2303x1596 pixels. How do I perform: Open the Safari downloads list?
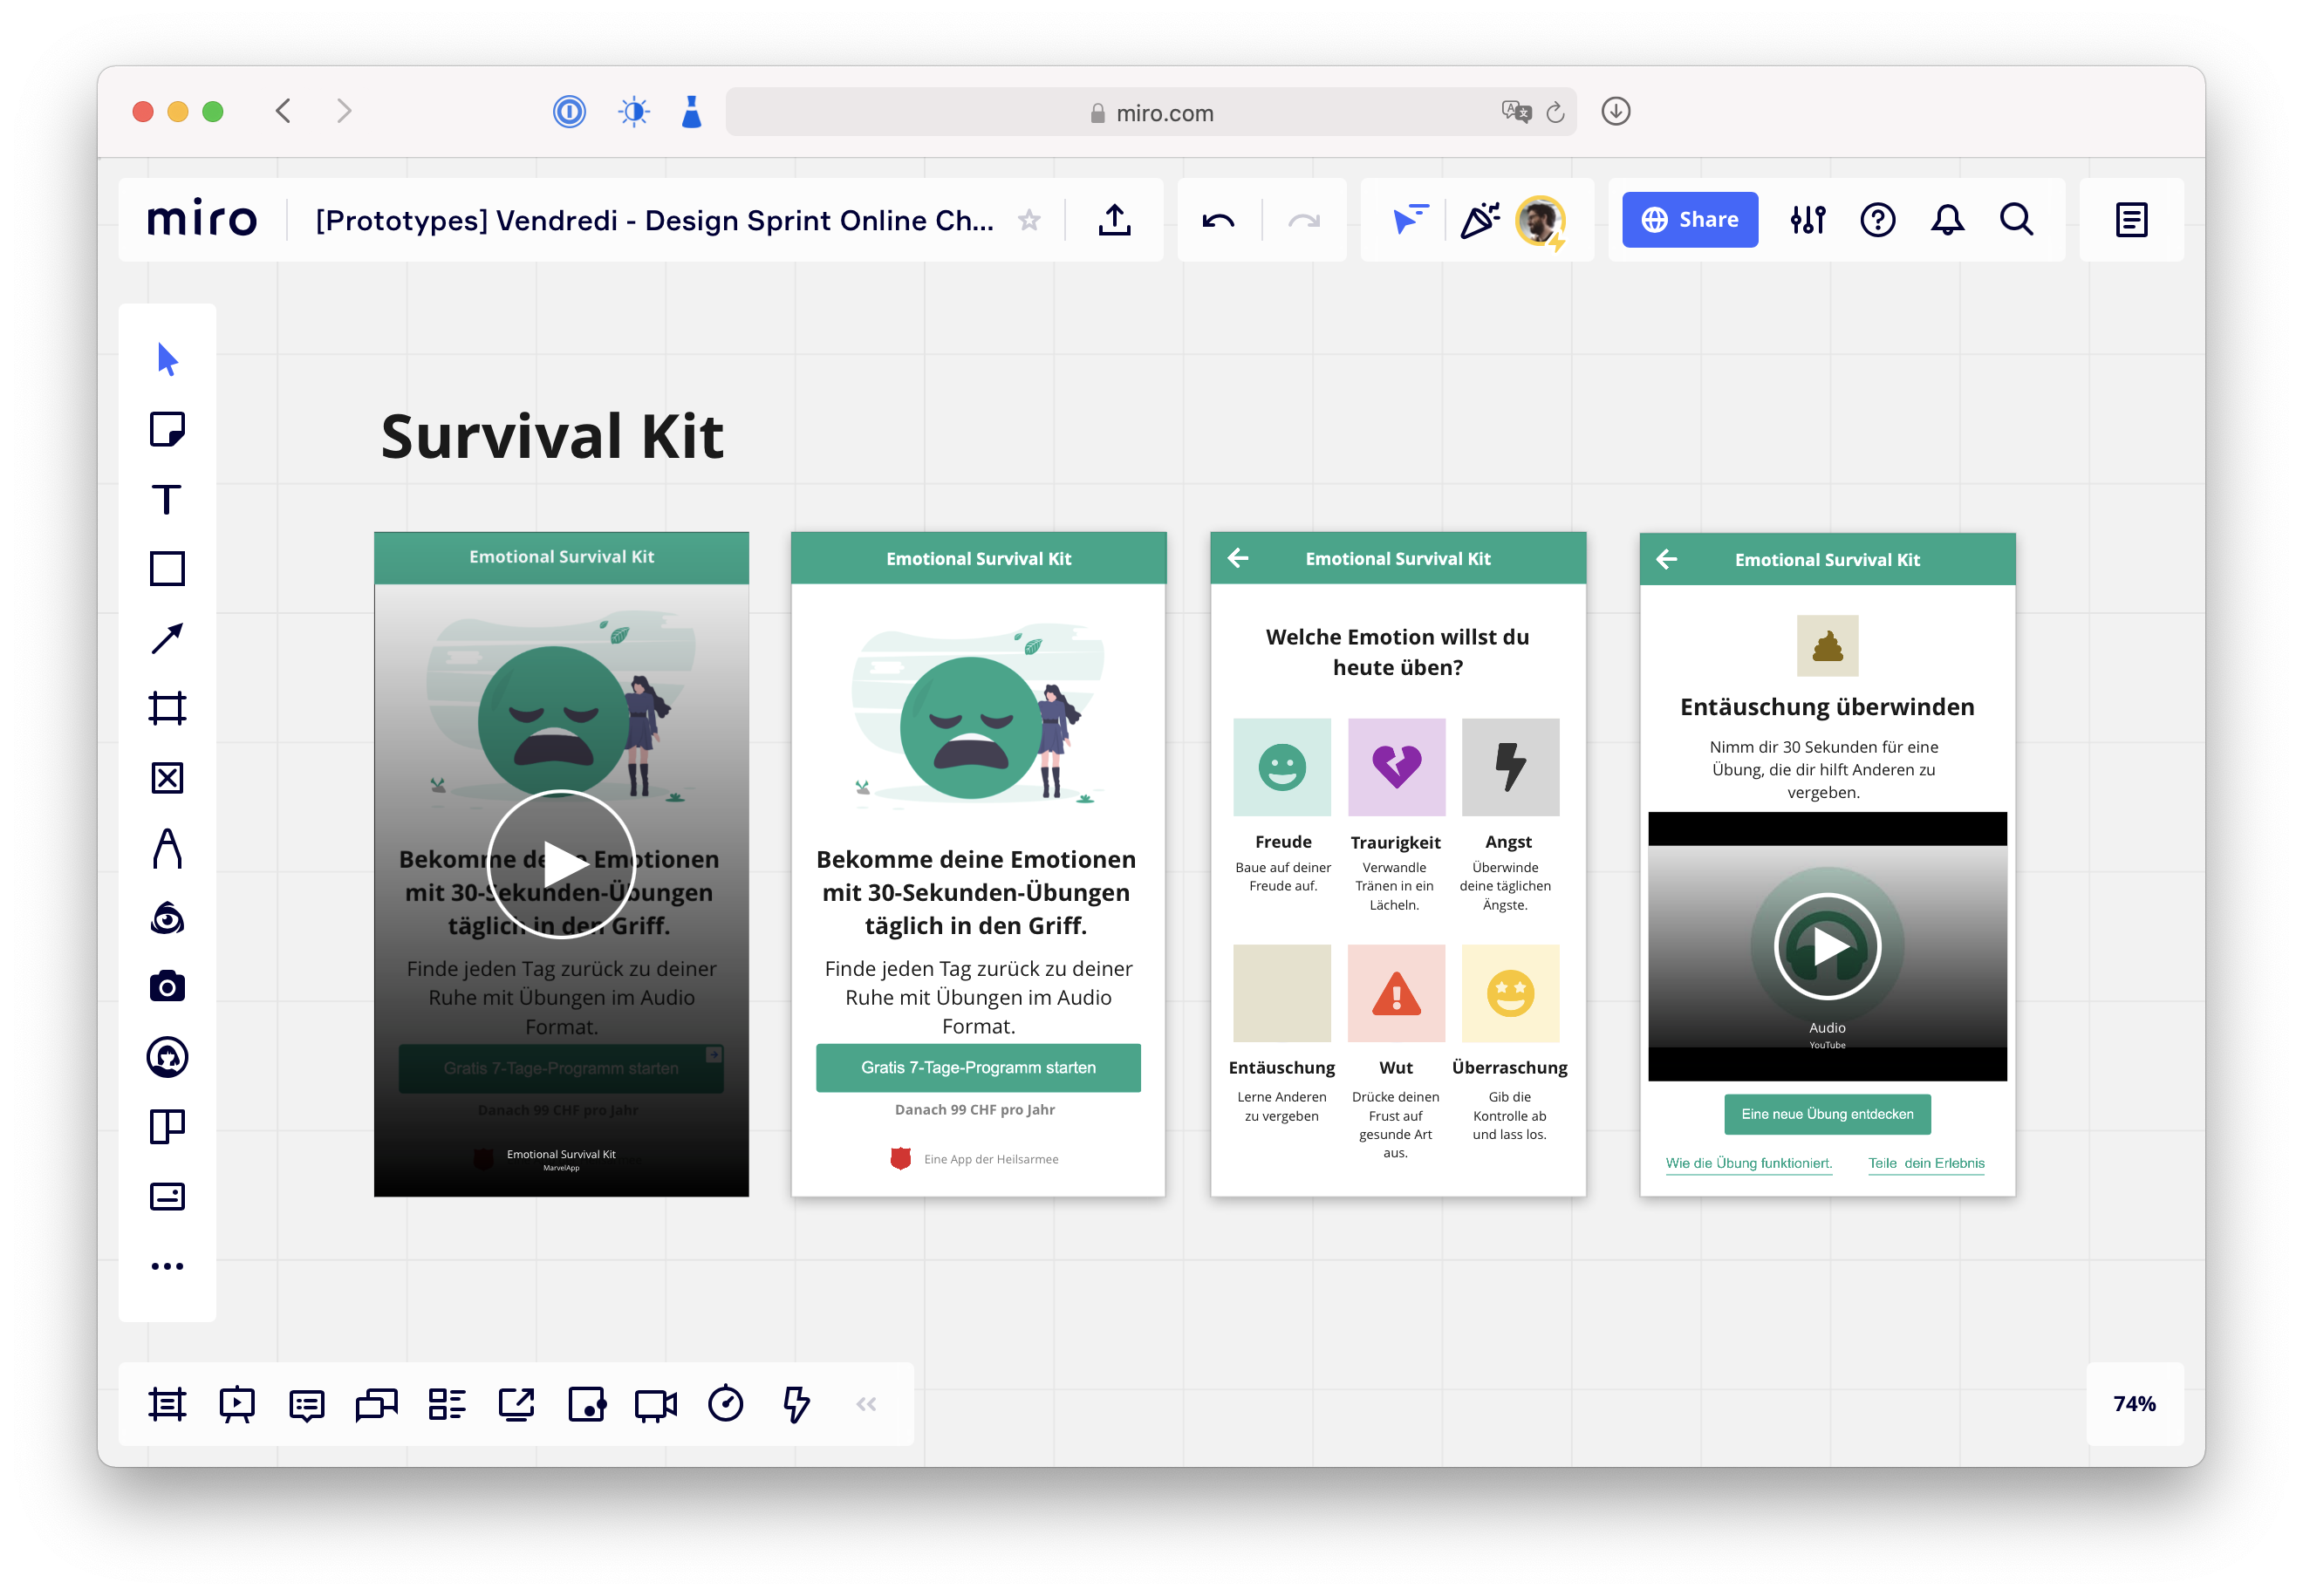(1614, 112)
